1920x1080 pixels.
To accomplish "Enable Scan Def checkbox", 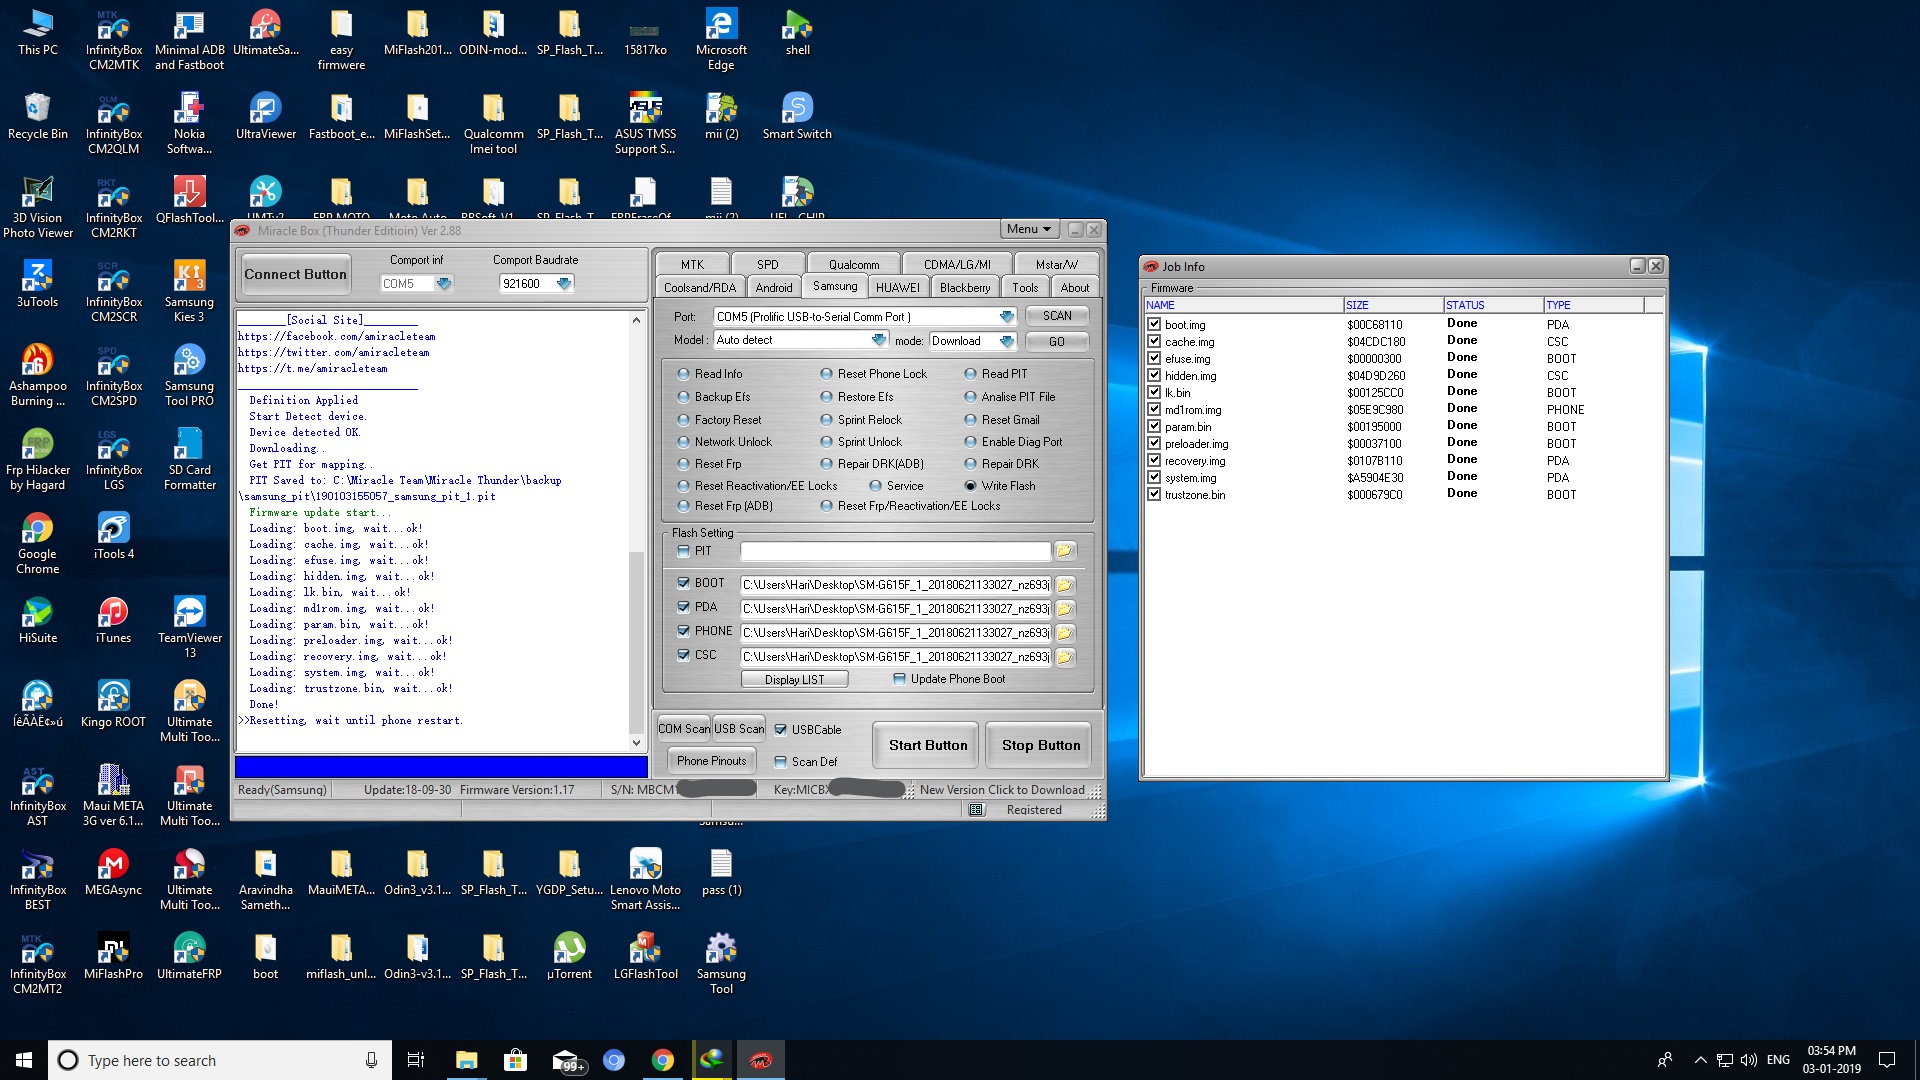I will point(781,762).
